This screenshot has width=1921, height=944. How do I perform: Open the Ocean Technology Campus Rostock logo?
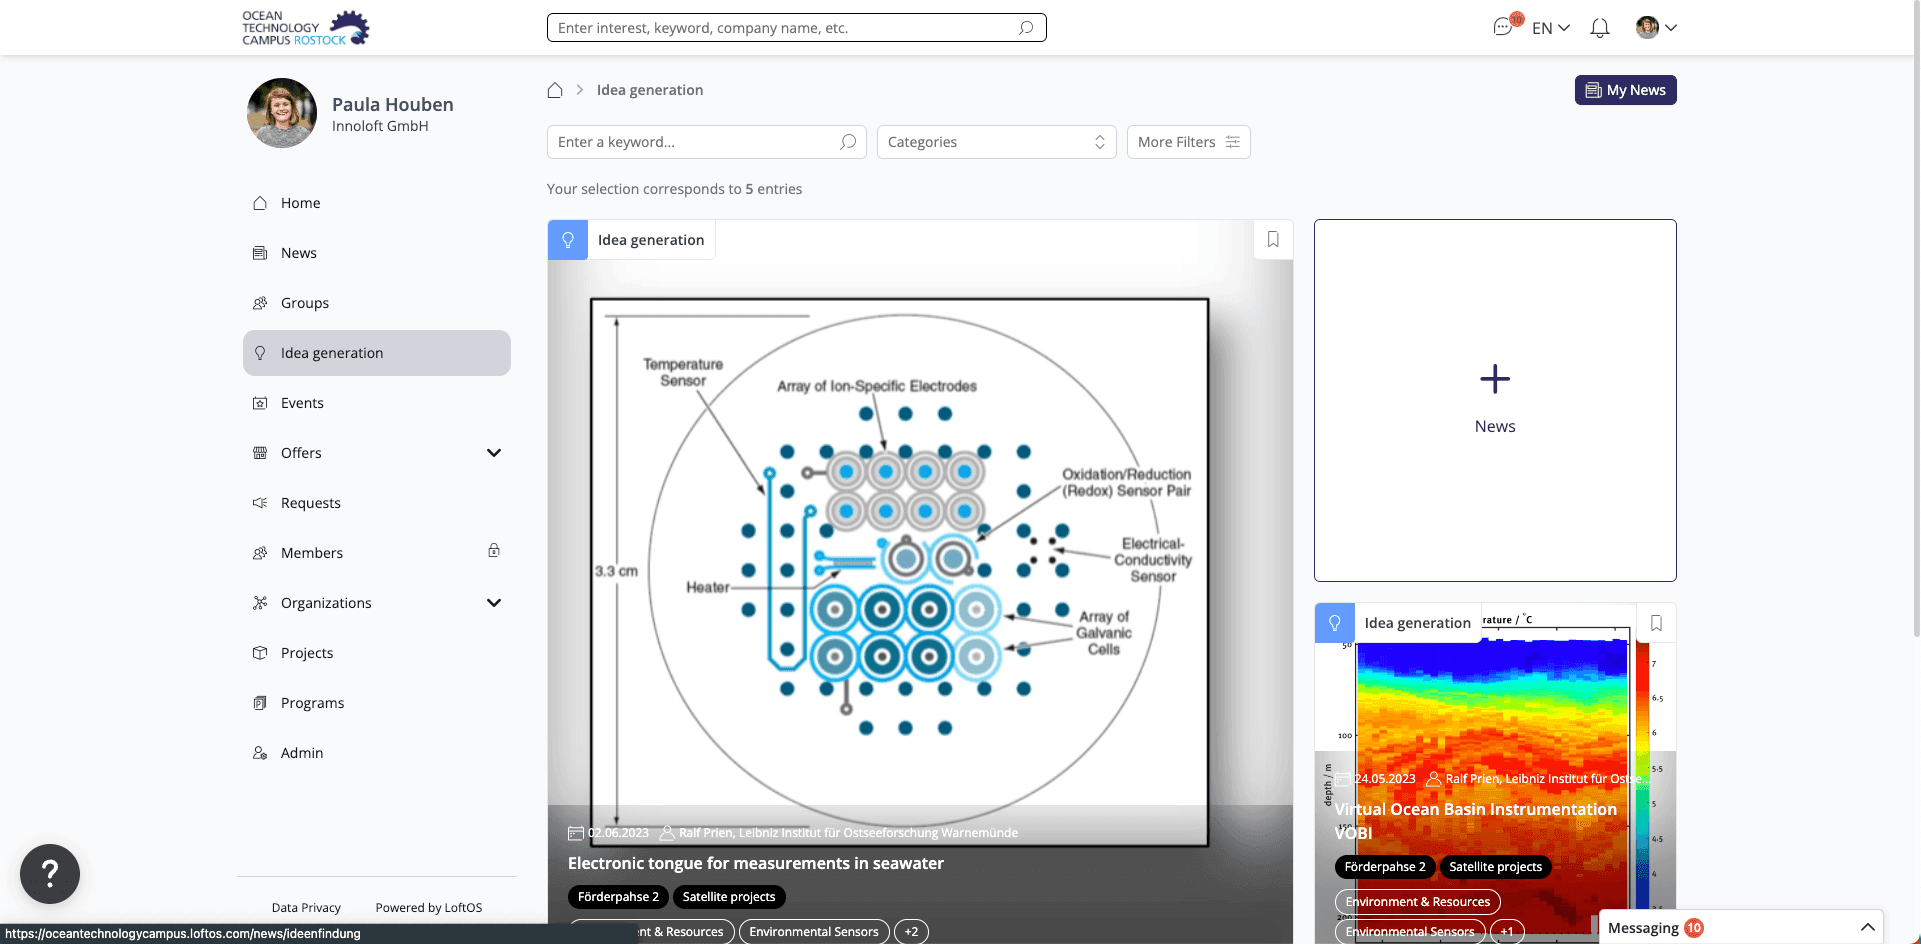click(x=306, y=28)
